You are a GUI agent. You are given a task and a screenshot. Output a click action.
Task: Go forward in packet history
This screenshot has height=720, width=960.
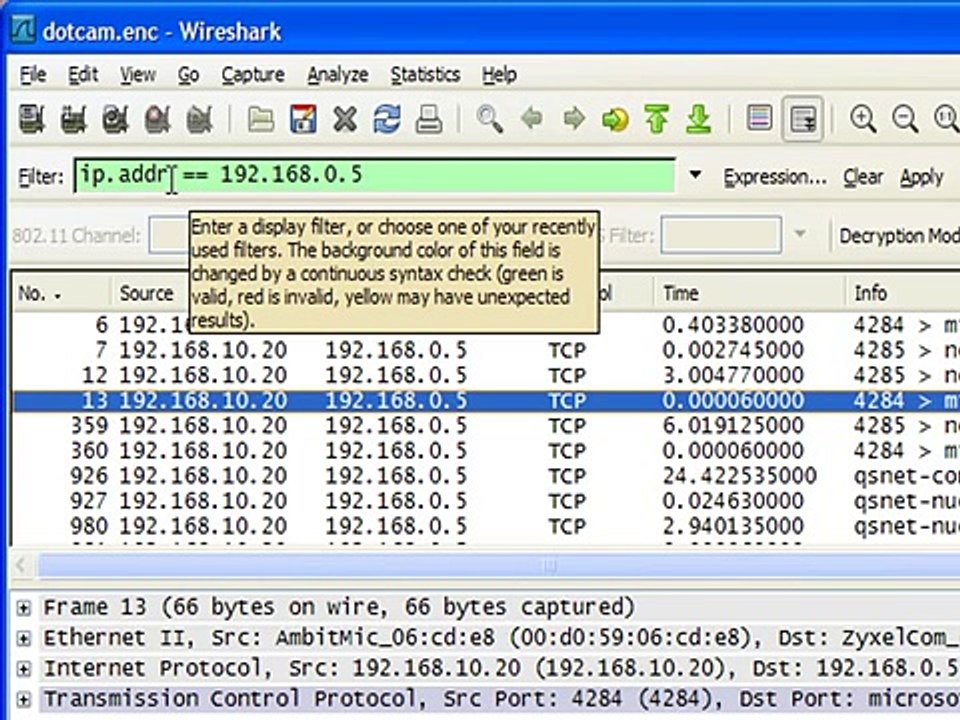(574, 118)
